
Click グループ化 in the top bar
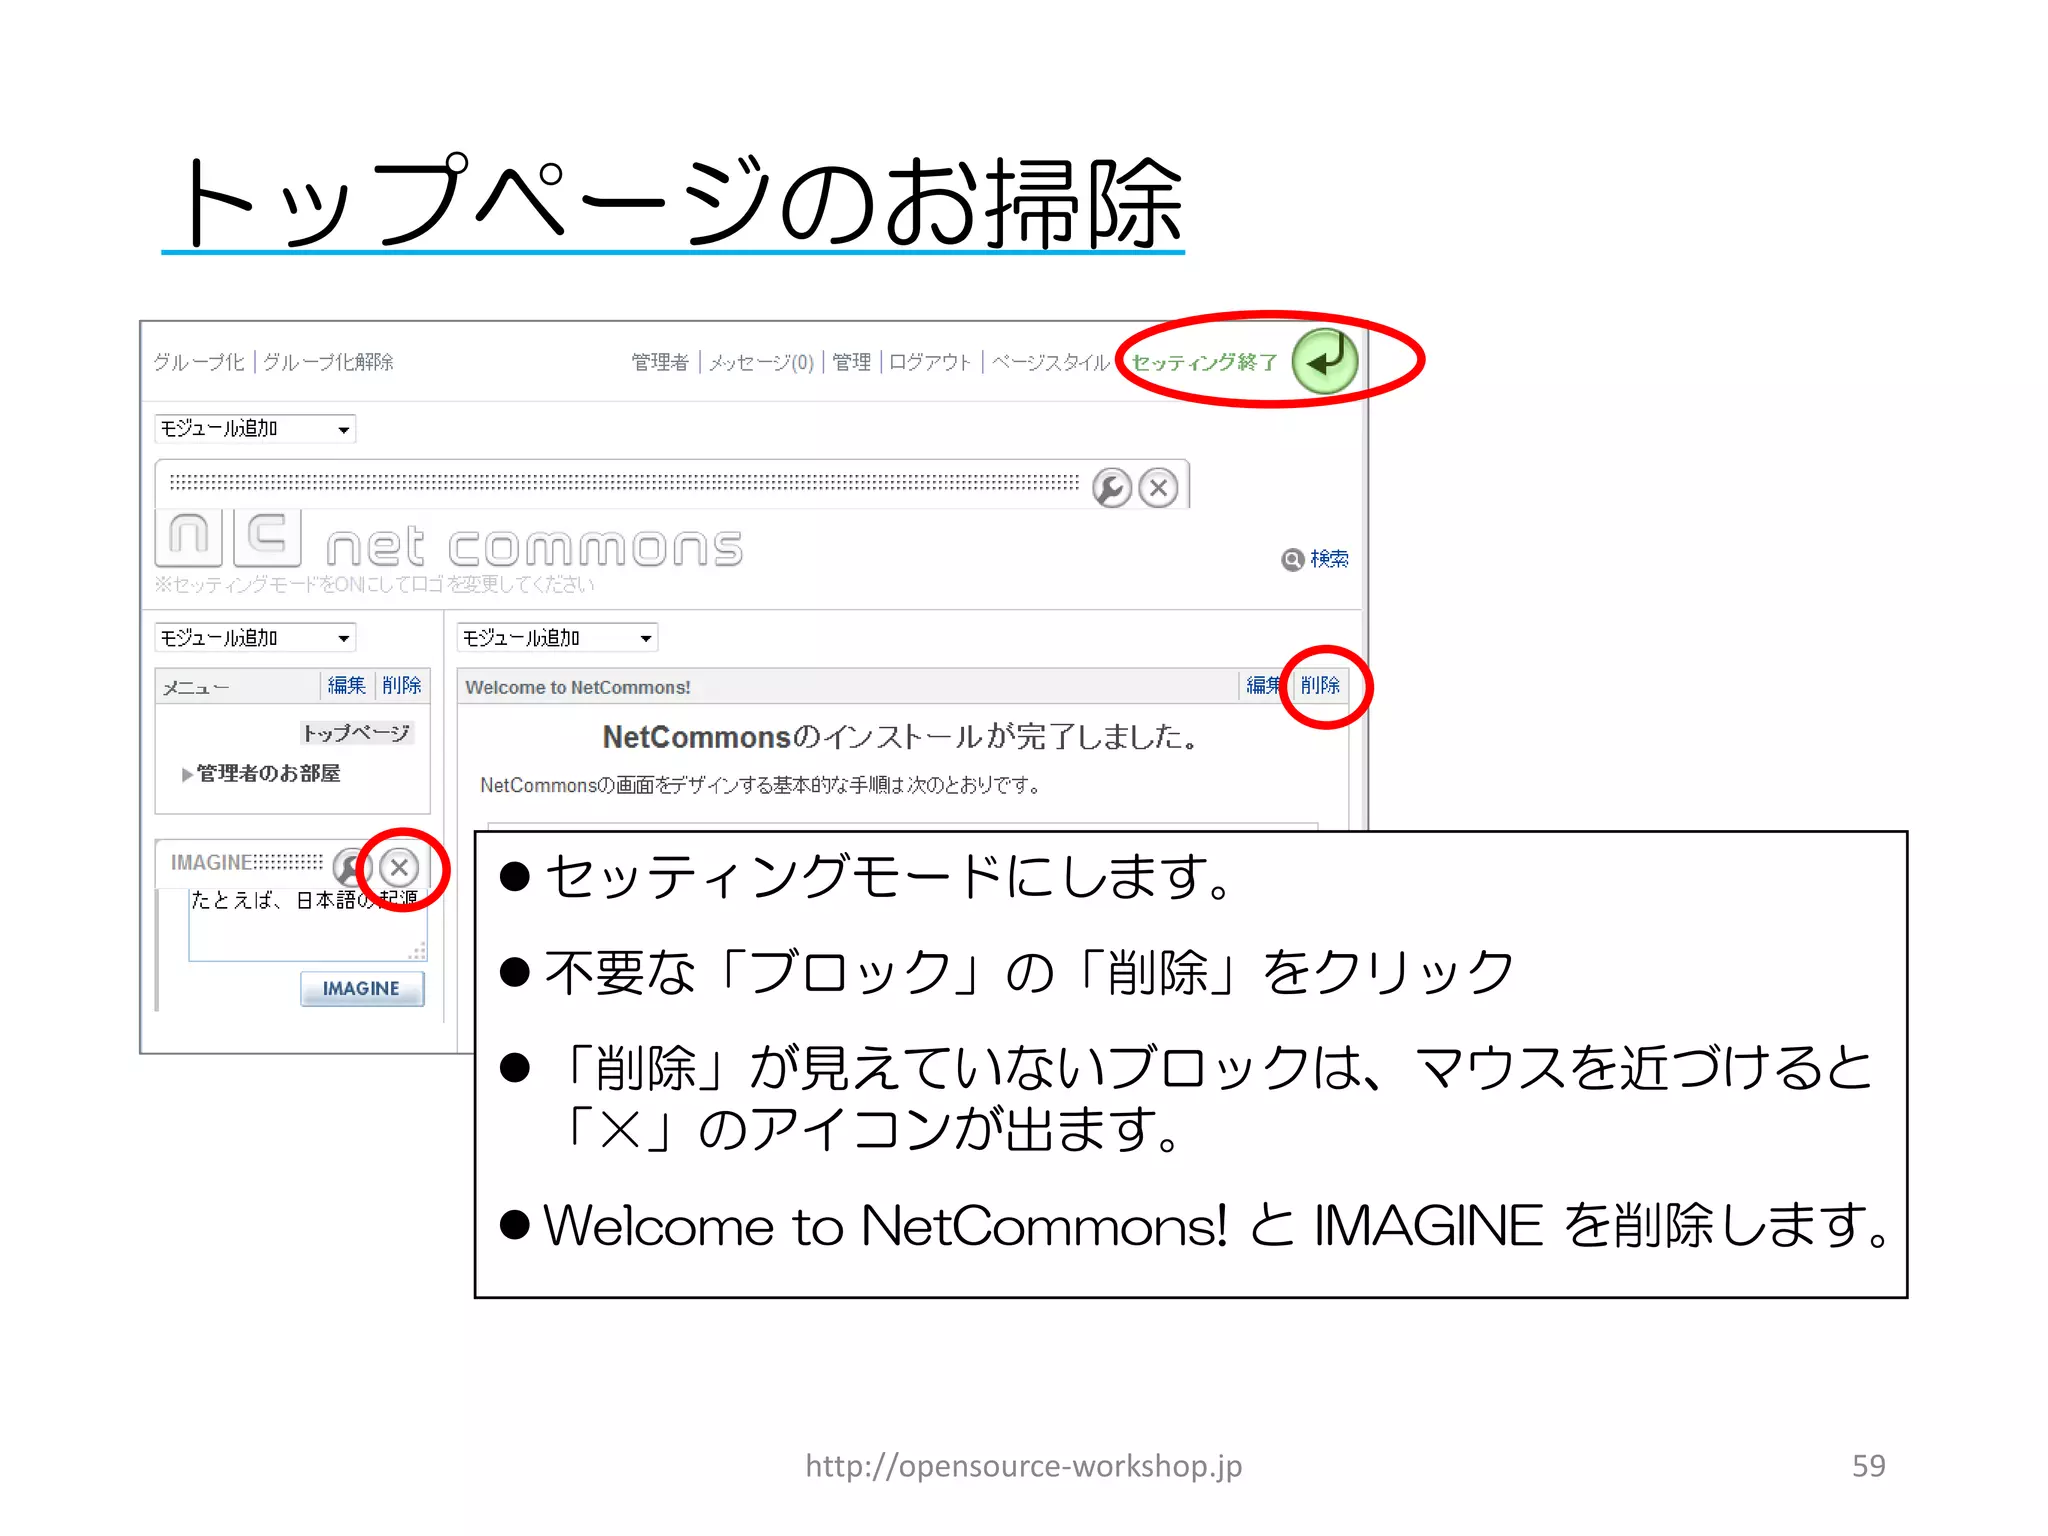tap(199, 362)
